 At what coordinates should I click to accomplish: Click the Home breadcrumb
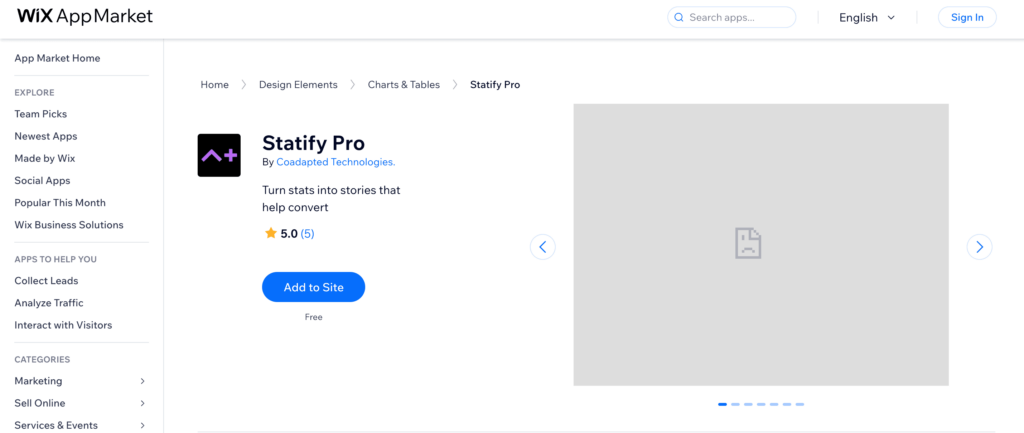(214, 84)
